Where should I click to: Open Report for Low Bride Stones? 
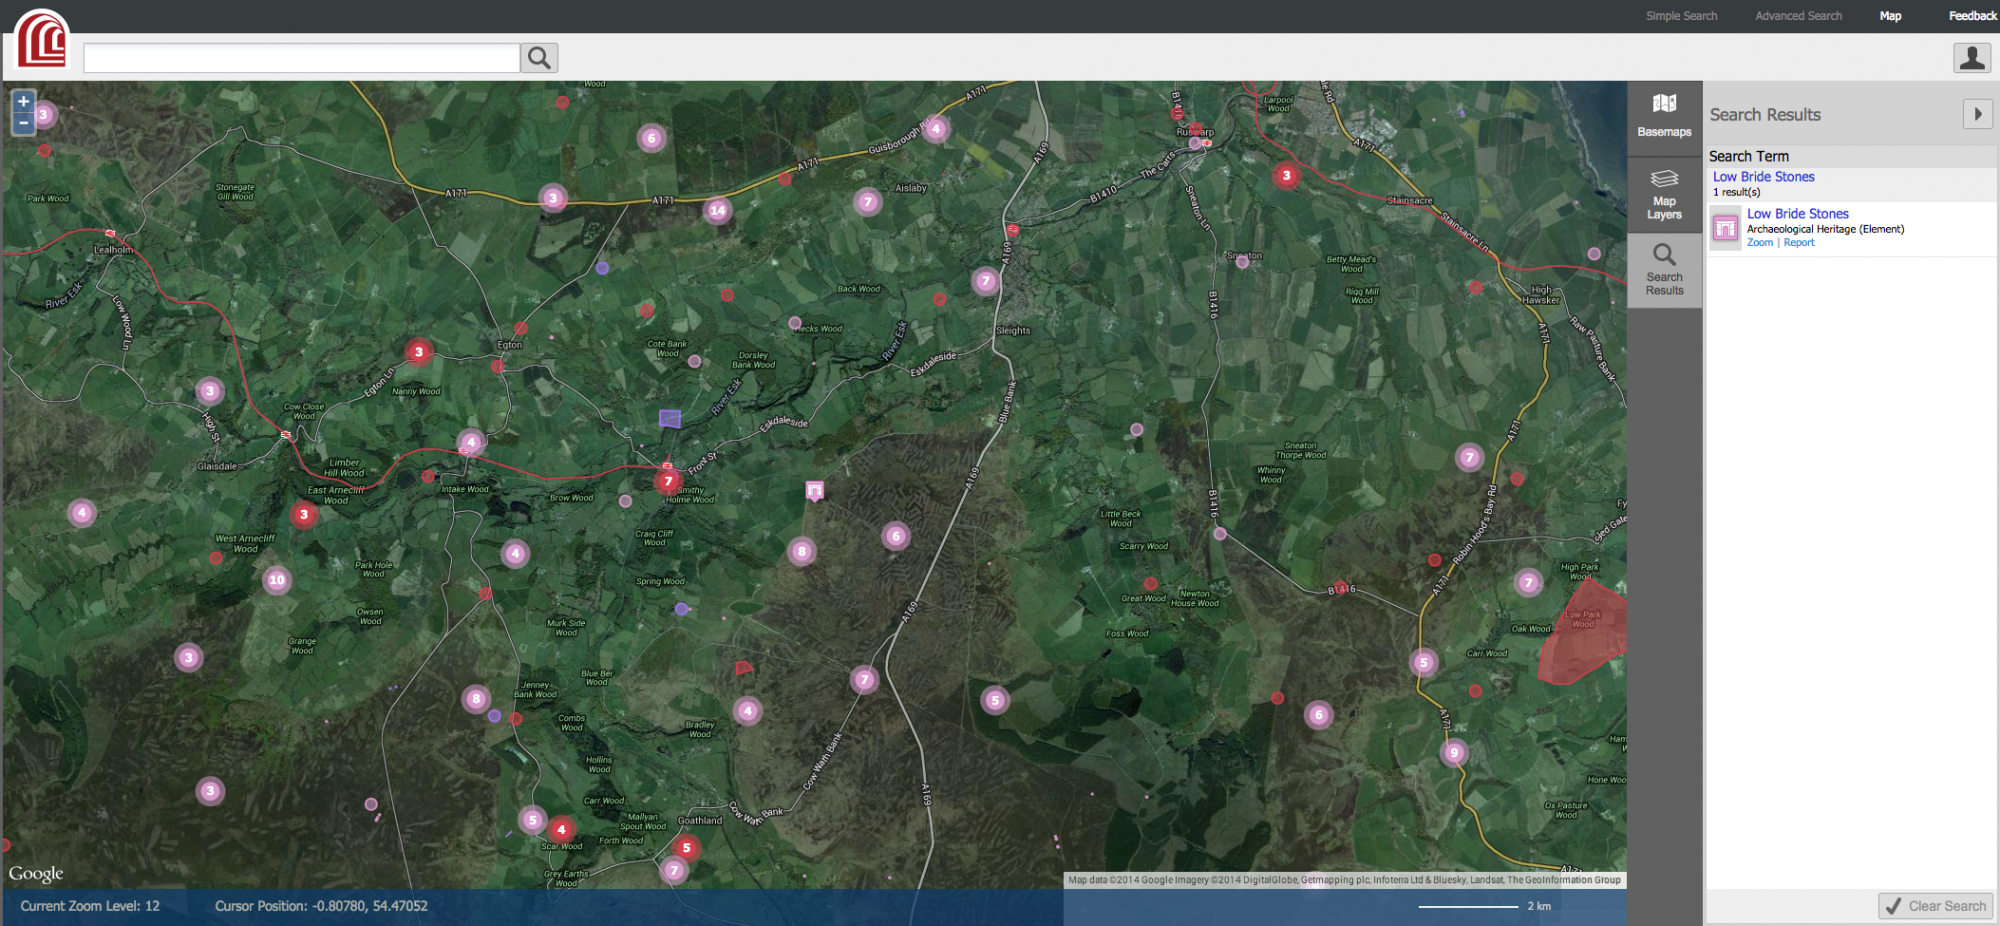point(1798,243)
